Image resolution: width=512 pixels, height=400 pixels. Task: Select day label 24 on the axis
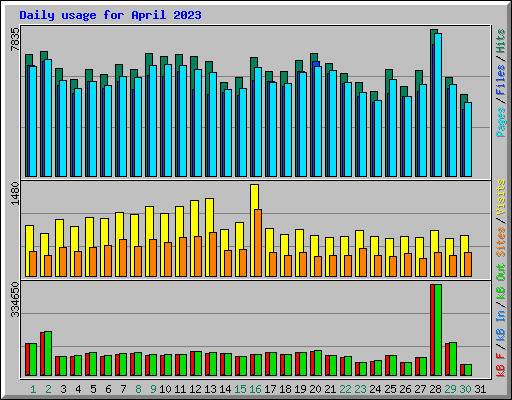(375, 389)
